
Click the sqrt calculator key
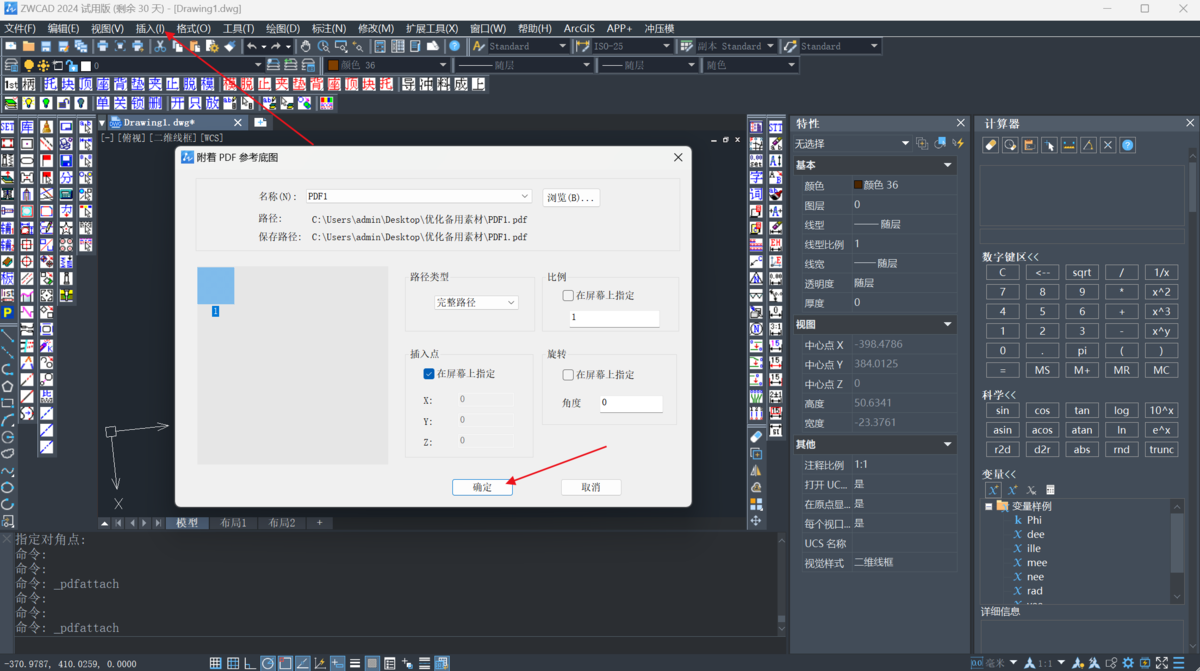[x=1082, y=272]
